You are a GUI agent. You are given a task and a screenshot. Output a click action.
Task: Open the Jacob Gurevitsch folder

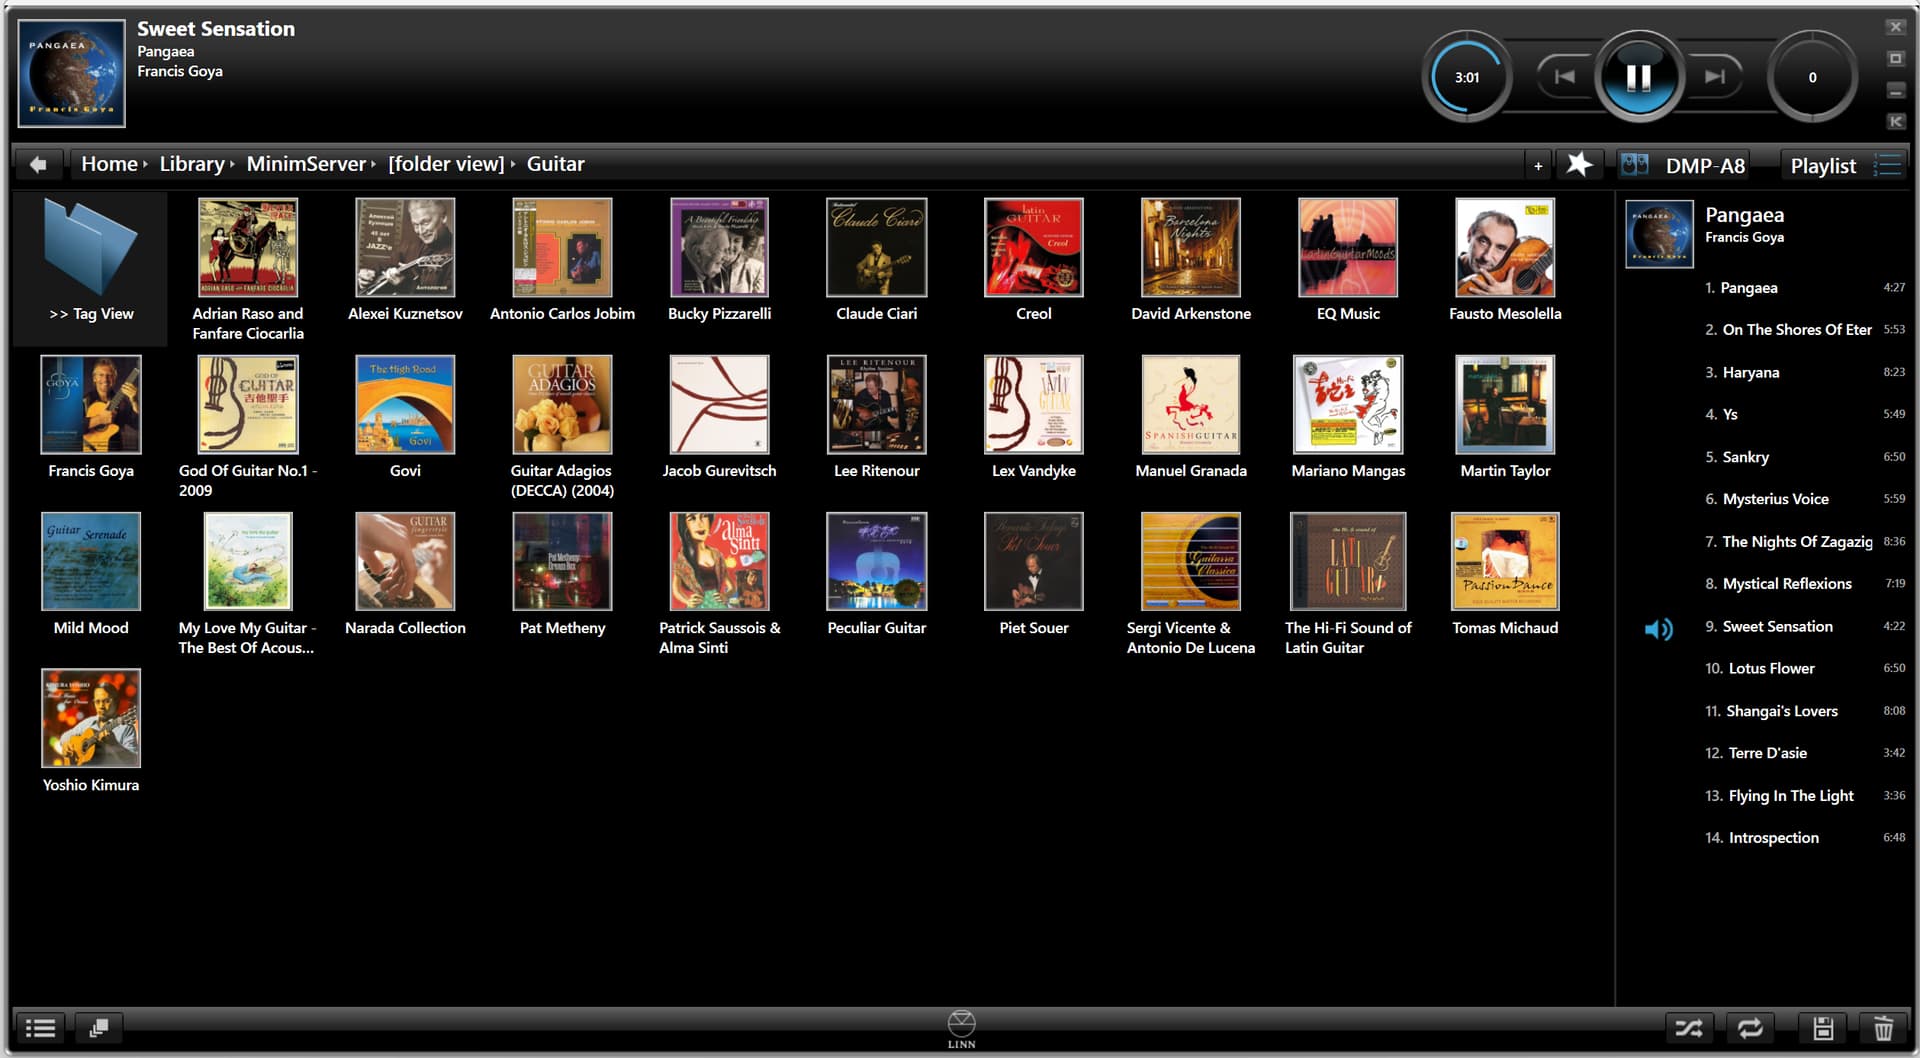[x=719, y=417]
